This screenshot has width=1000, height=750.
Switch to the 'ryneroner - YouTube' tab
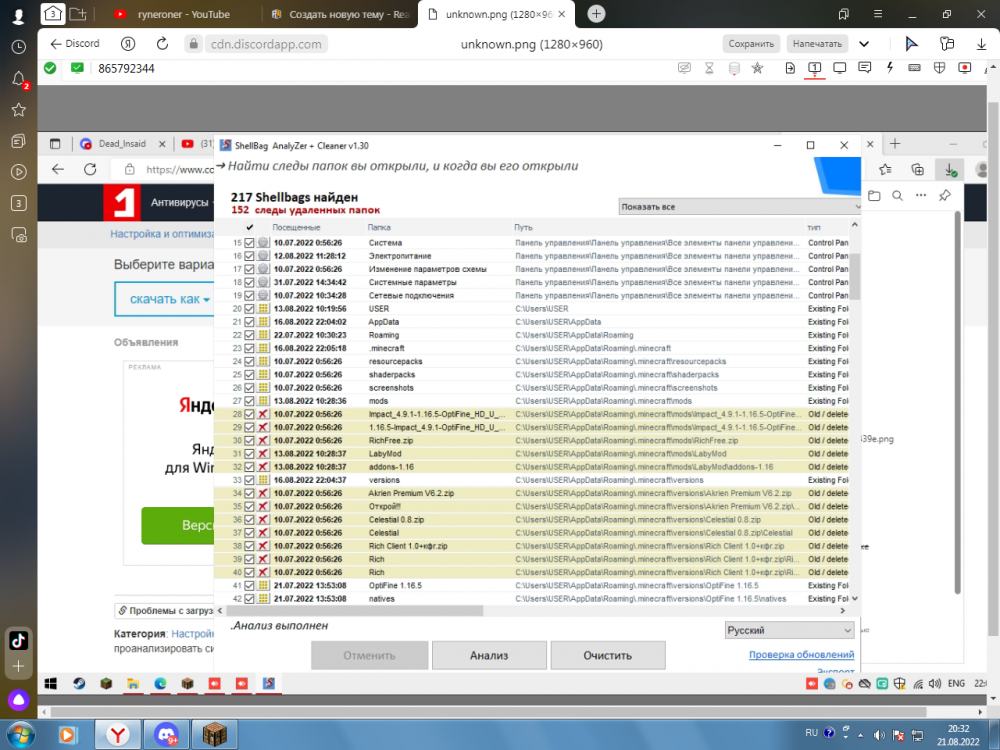pos(182,14)
